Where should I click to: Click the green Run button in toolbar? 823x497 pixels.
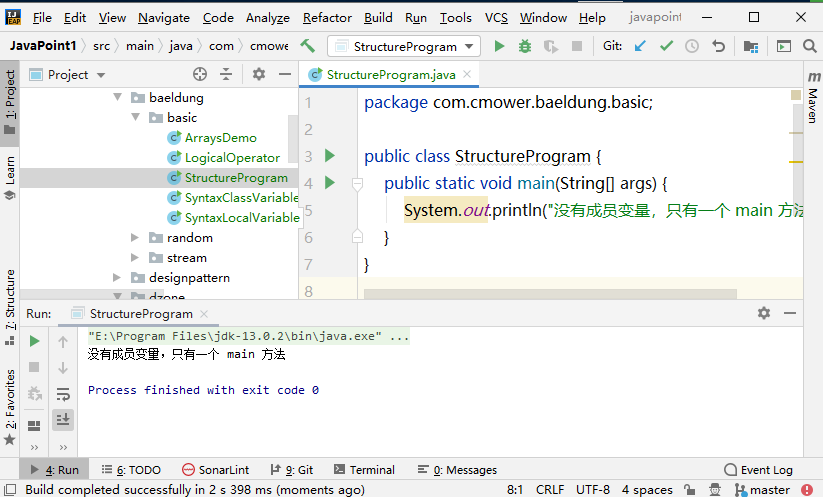(x=499, y=47)
